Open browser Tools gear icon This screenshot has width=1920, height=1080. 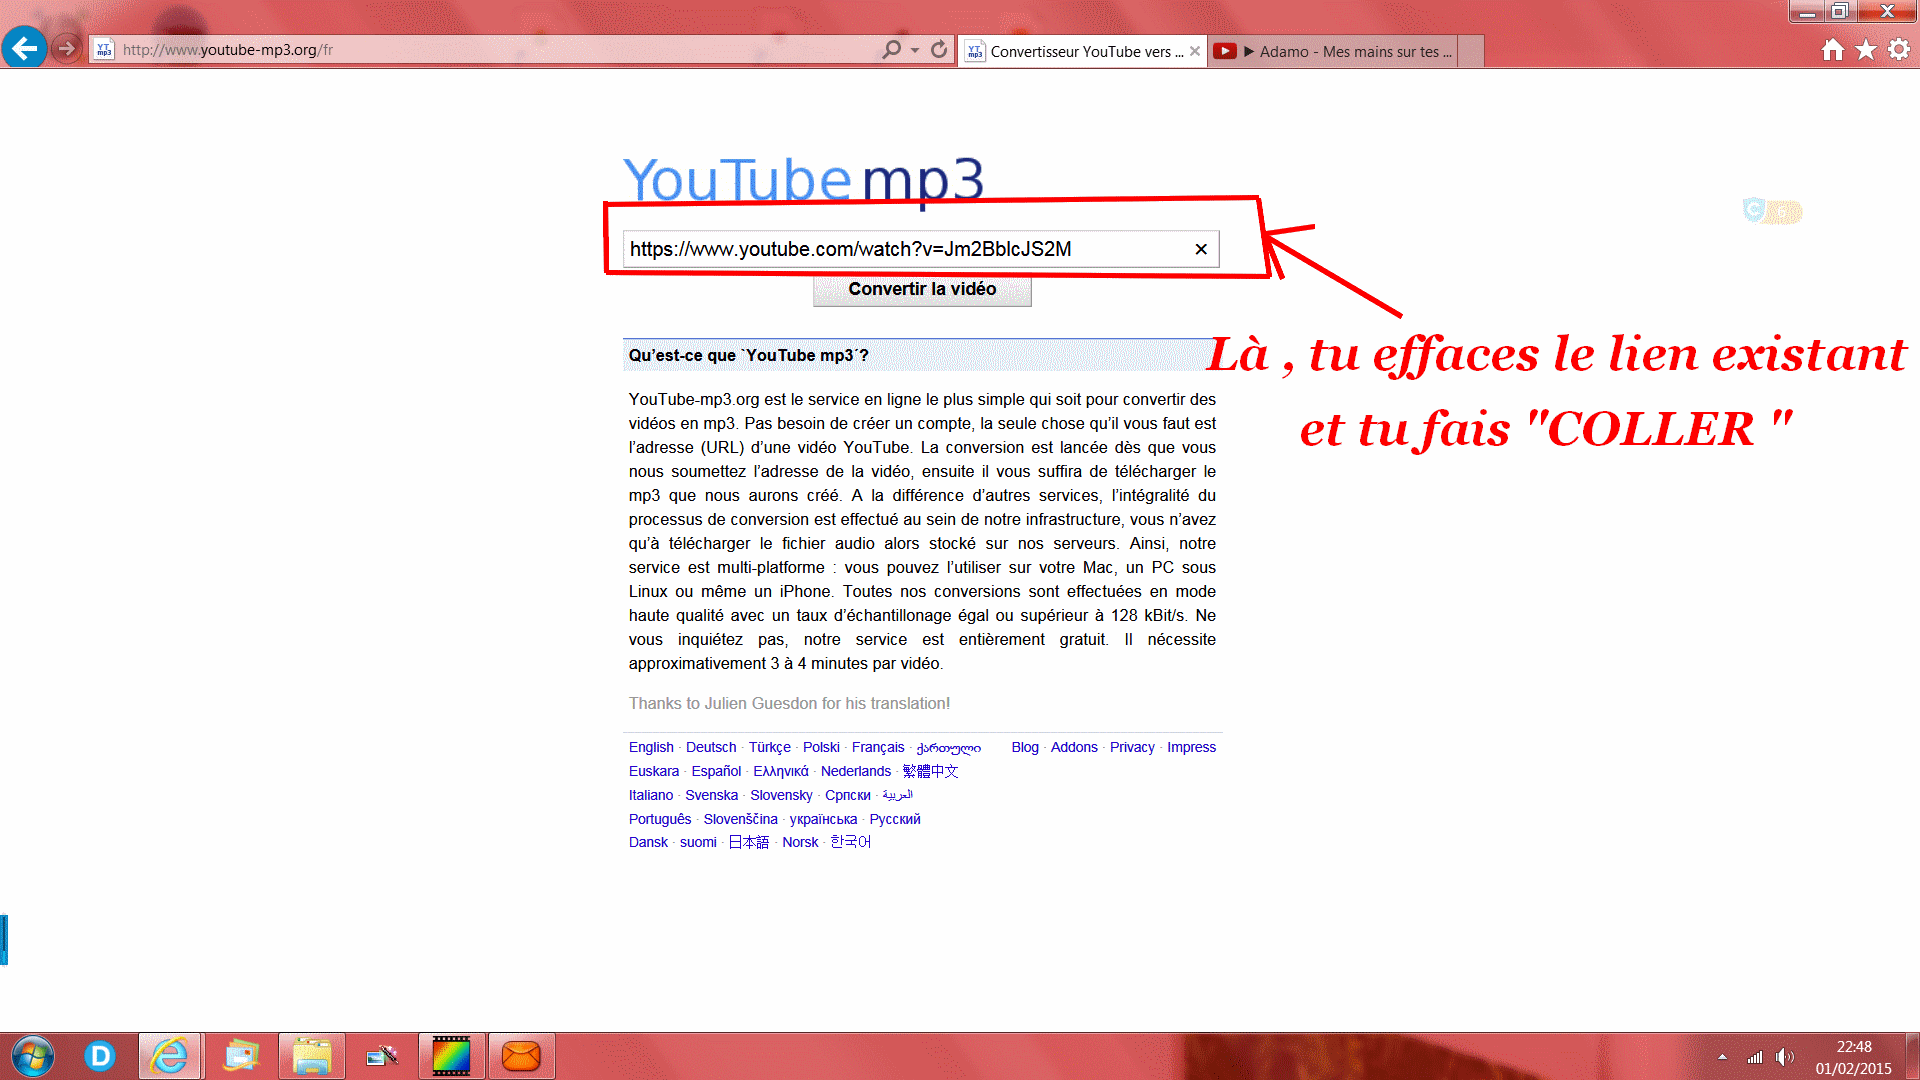pyautogui.click(x=1899, y=50)
